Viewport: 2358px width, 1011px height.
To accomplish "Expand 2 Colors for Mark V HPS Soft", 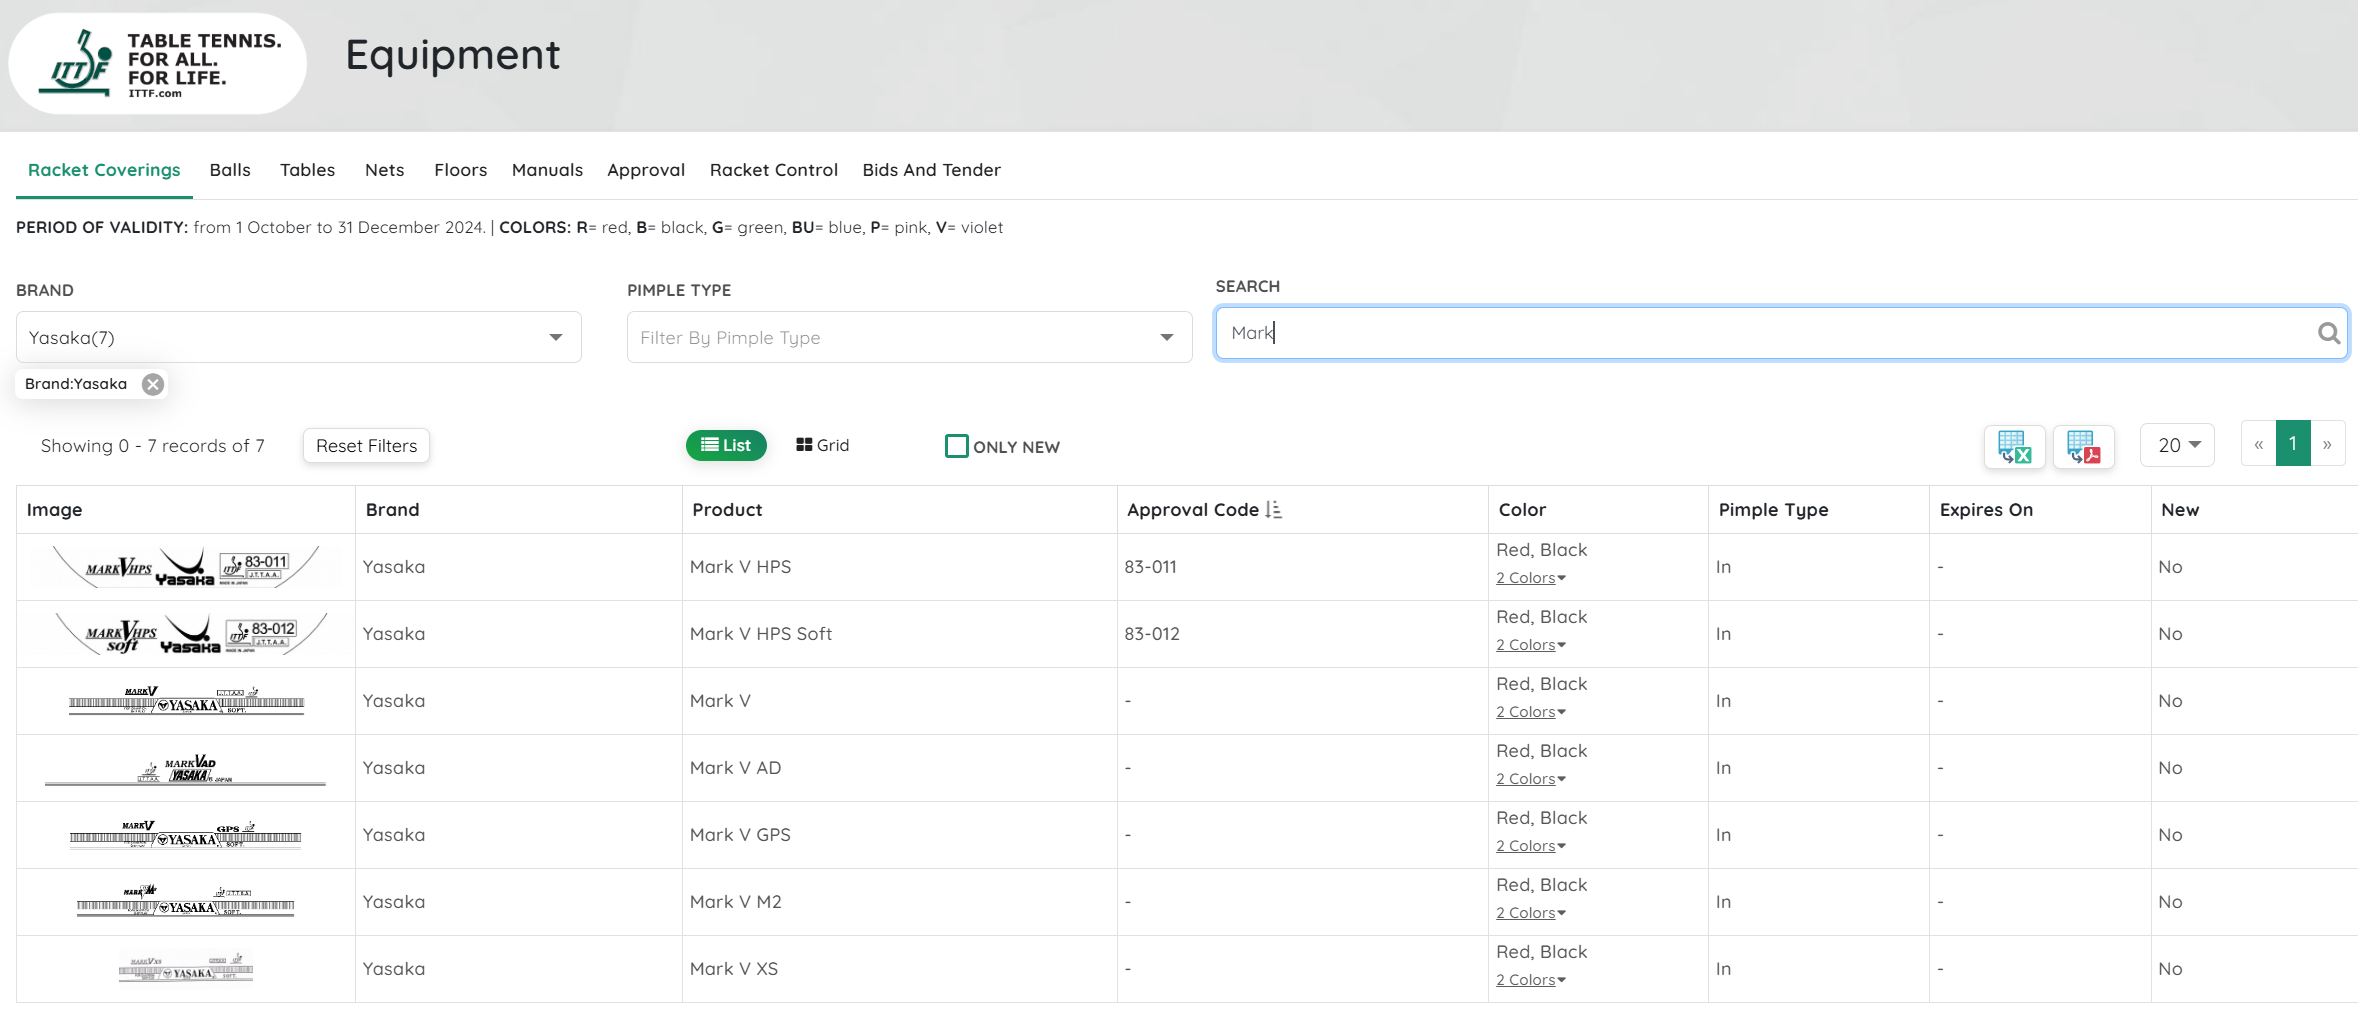I will click(1531, 645).
